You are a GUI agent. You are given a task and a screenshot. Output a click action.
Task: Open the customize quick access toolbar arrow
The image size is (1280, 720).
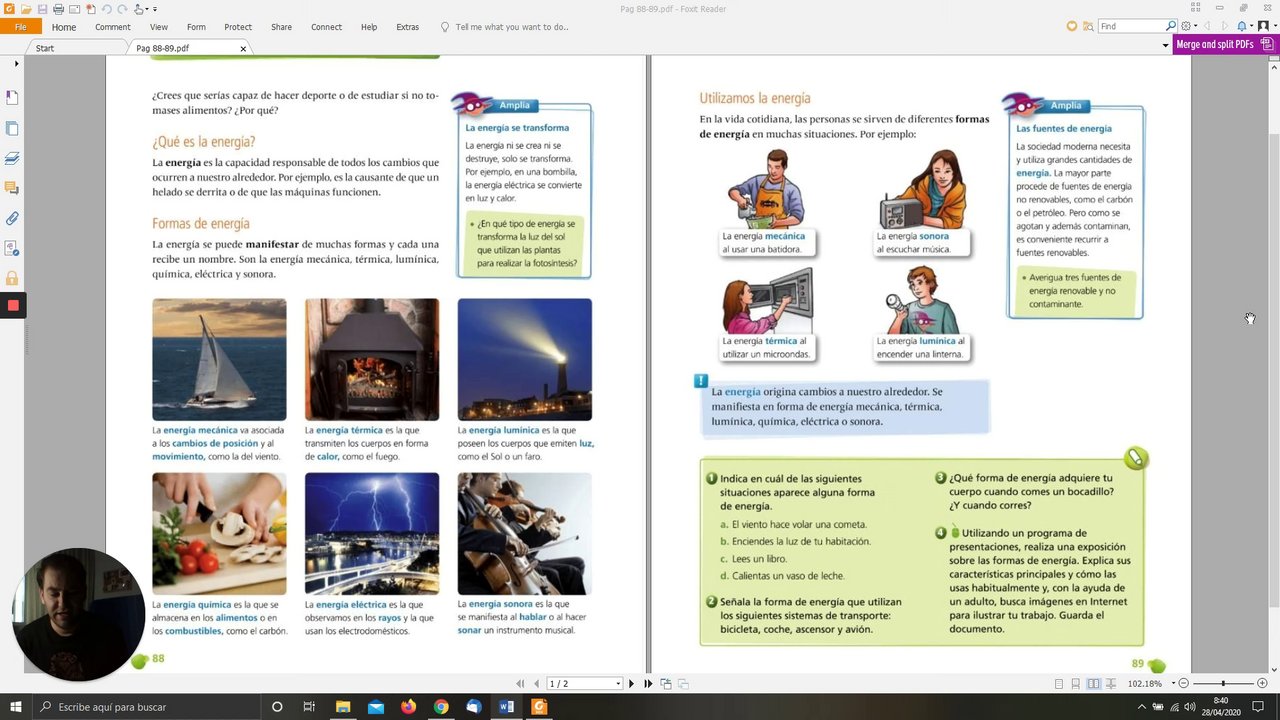pos(155,9)
